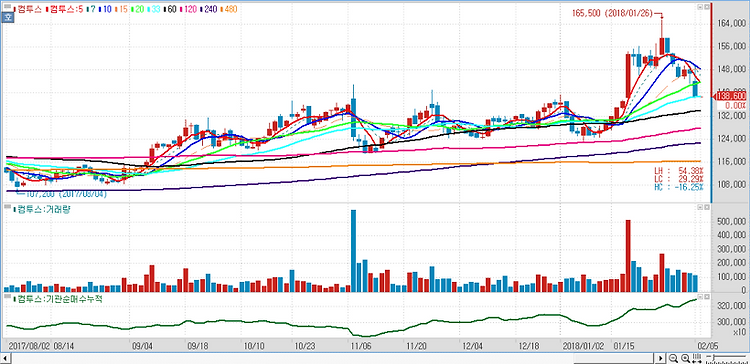Click the bar spacing adjust icon
The height and width of the screenshot is (364, 750).
pos(697,358)
